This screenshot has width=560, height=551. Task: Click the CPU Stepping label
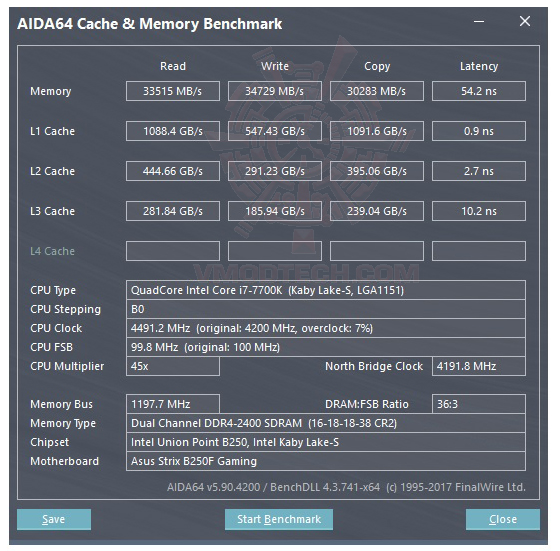[65, 309]
